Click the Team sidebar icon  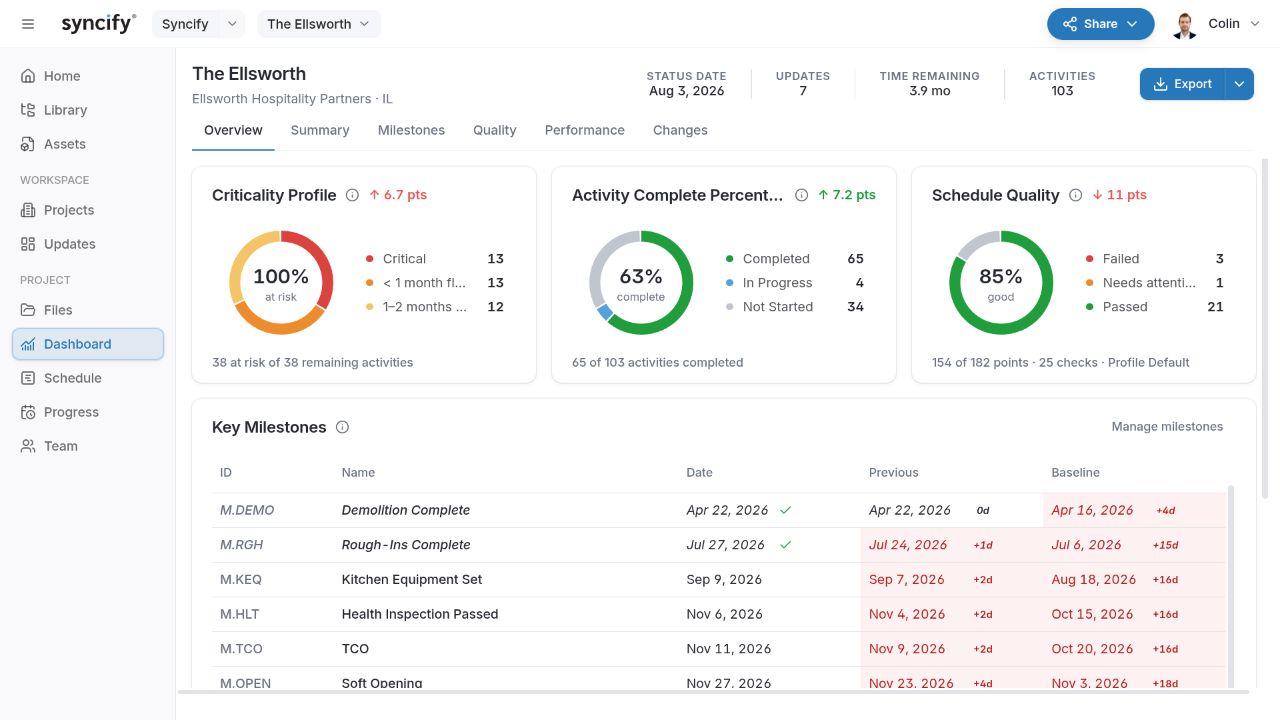click(28, 446)
